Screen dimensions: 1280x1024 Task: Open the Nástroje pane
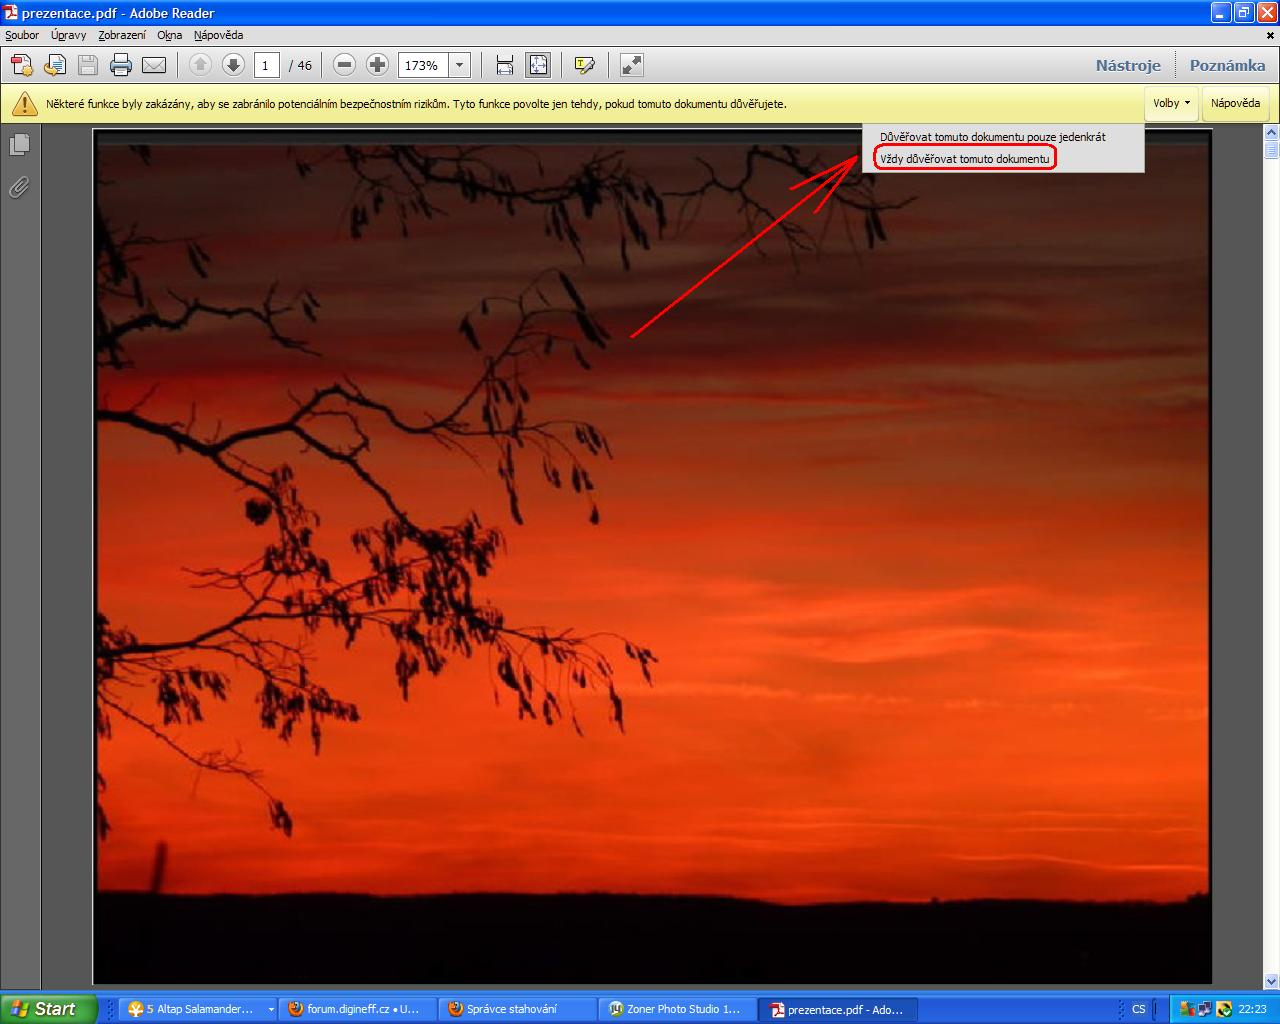click(1128, 65)
